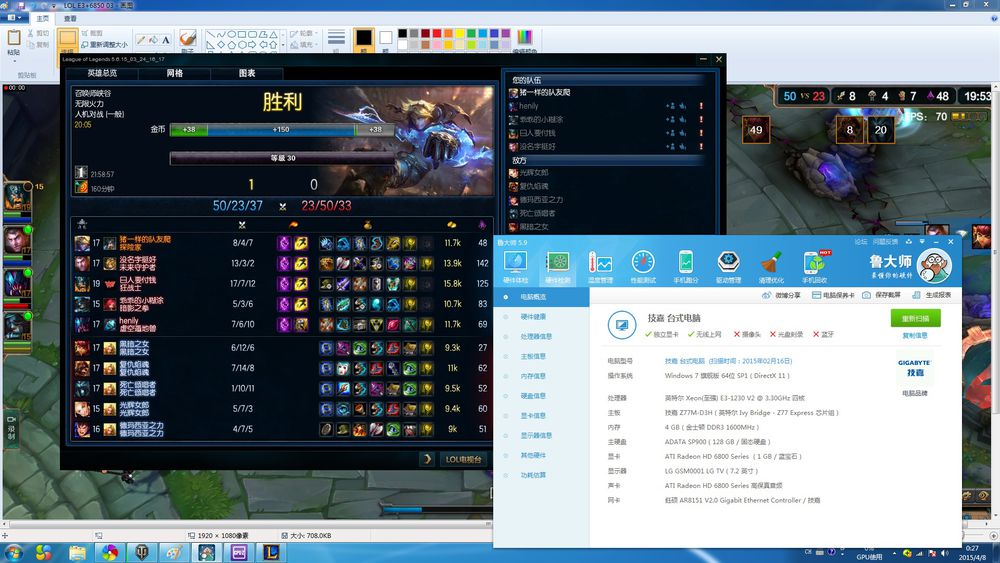Select 电脑概览 in Lu Dashi sidebar
1000x563 pixels.
pos(541,297)
